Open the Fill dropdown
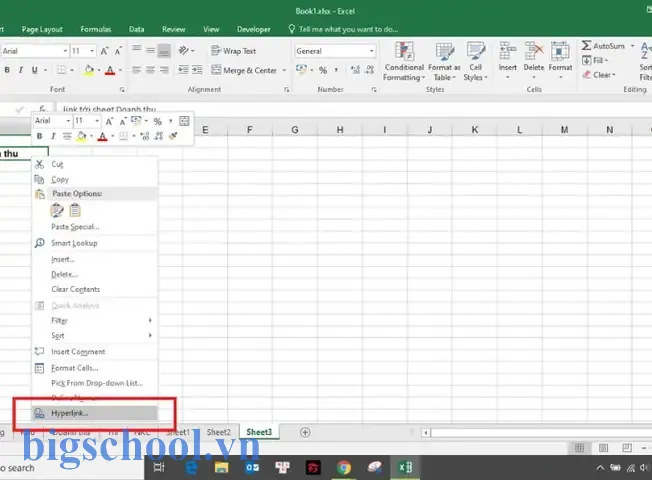Viewport: 652px width, 480px height. tap(595, 61)
